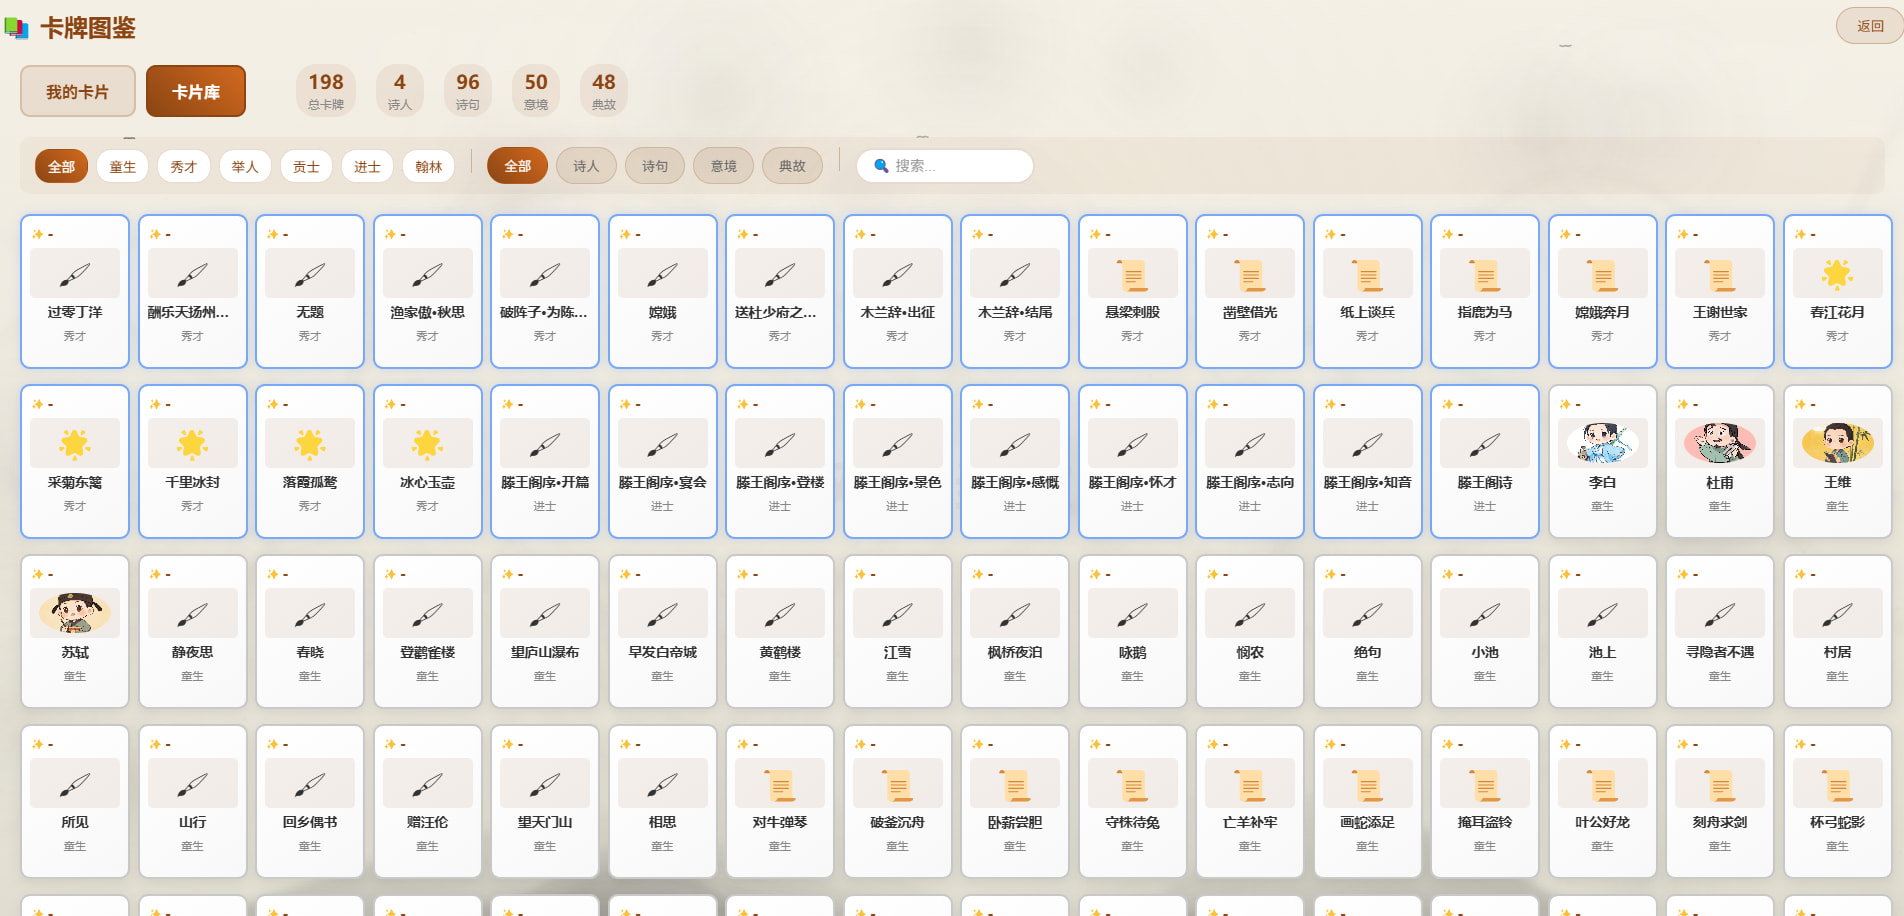
Task: Click the star icon on 采菊东篱 card
Action: [x=75, y=443]
